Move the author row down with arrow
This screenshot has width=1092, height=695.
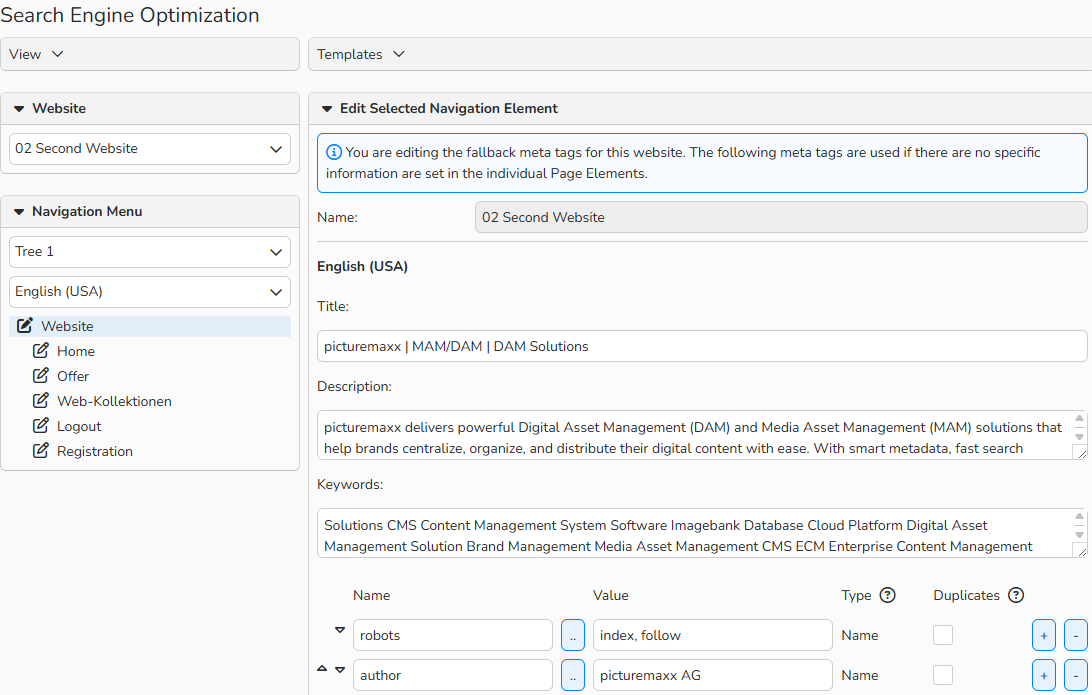340,669
